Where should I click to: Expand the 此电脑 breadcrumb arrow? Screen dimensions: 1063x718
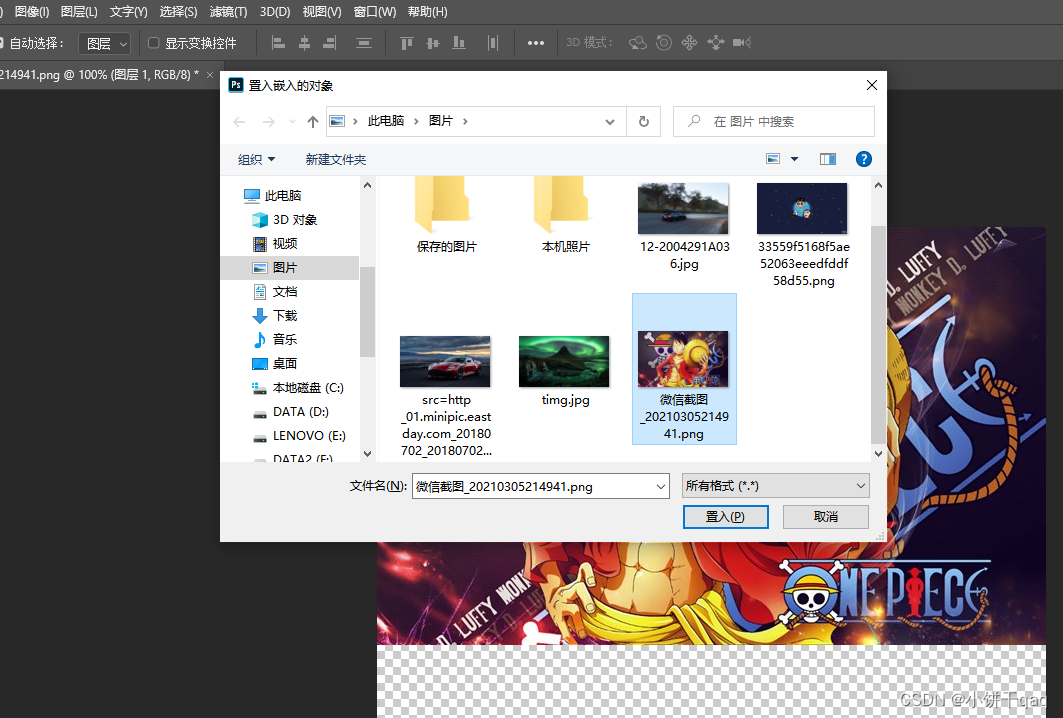click(x=417, y=121)
